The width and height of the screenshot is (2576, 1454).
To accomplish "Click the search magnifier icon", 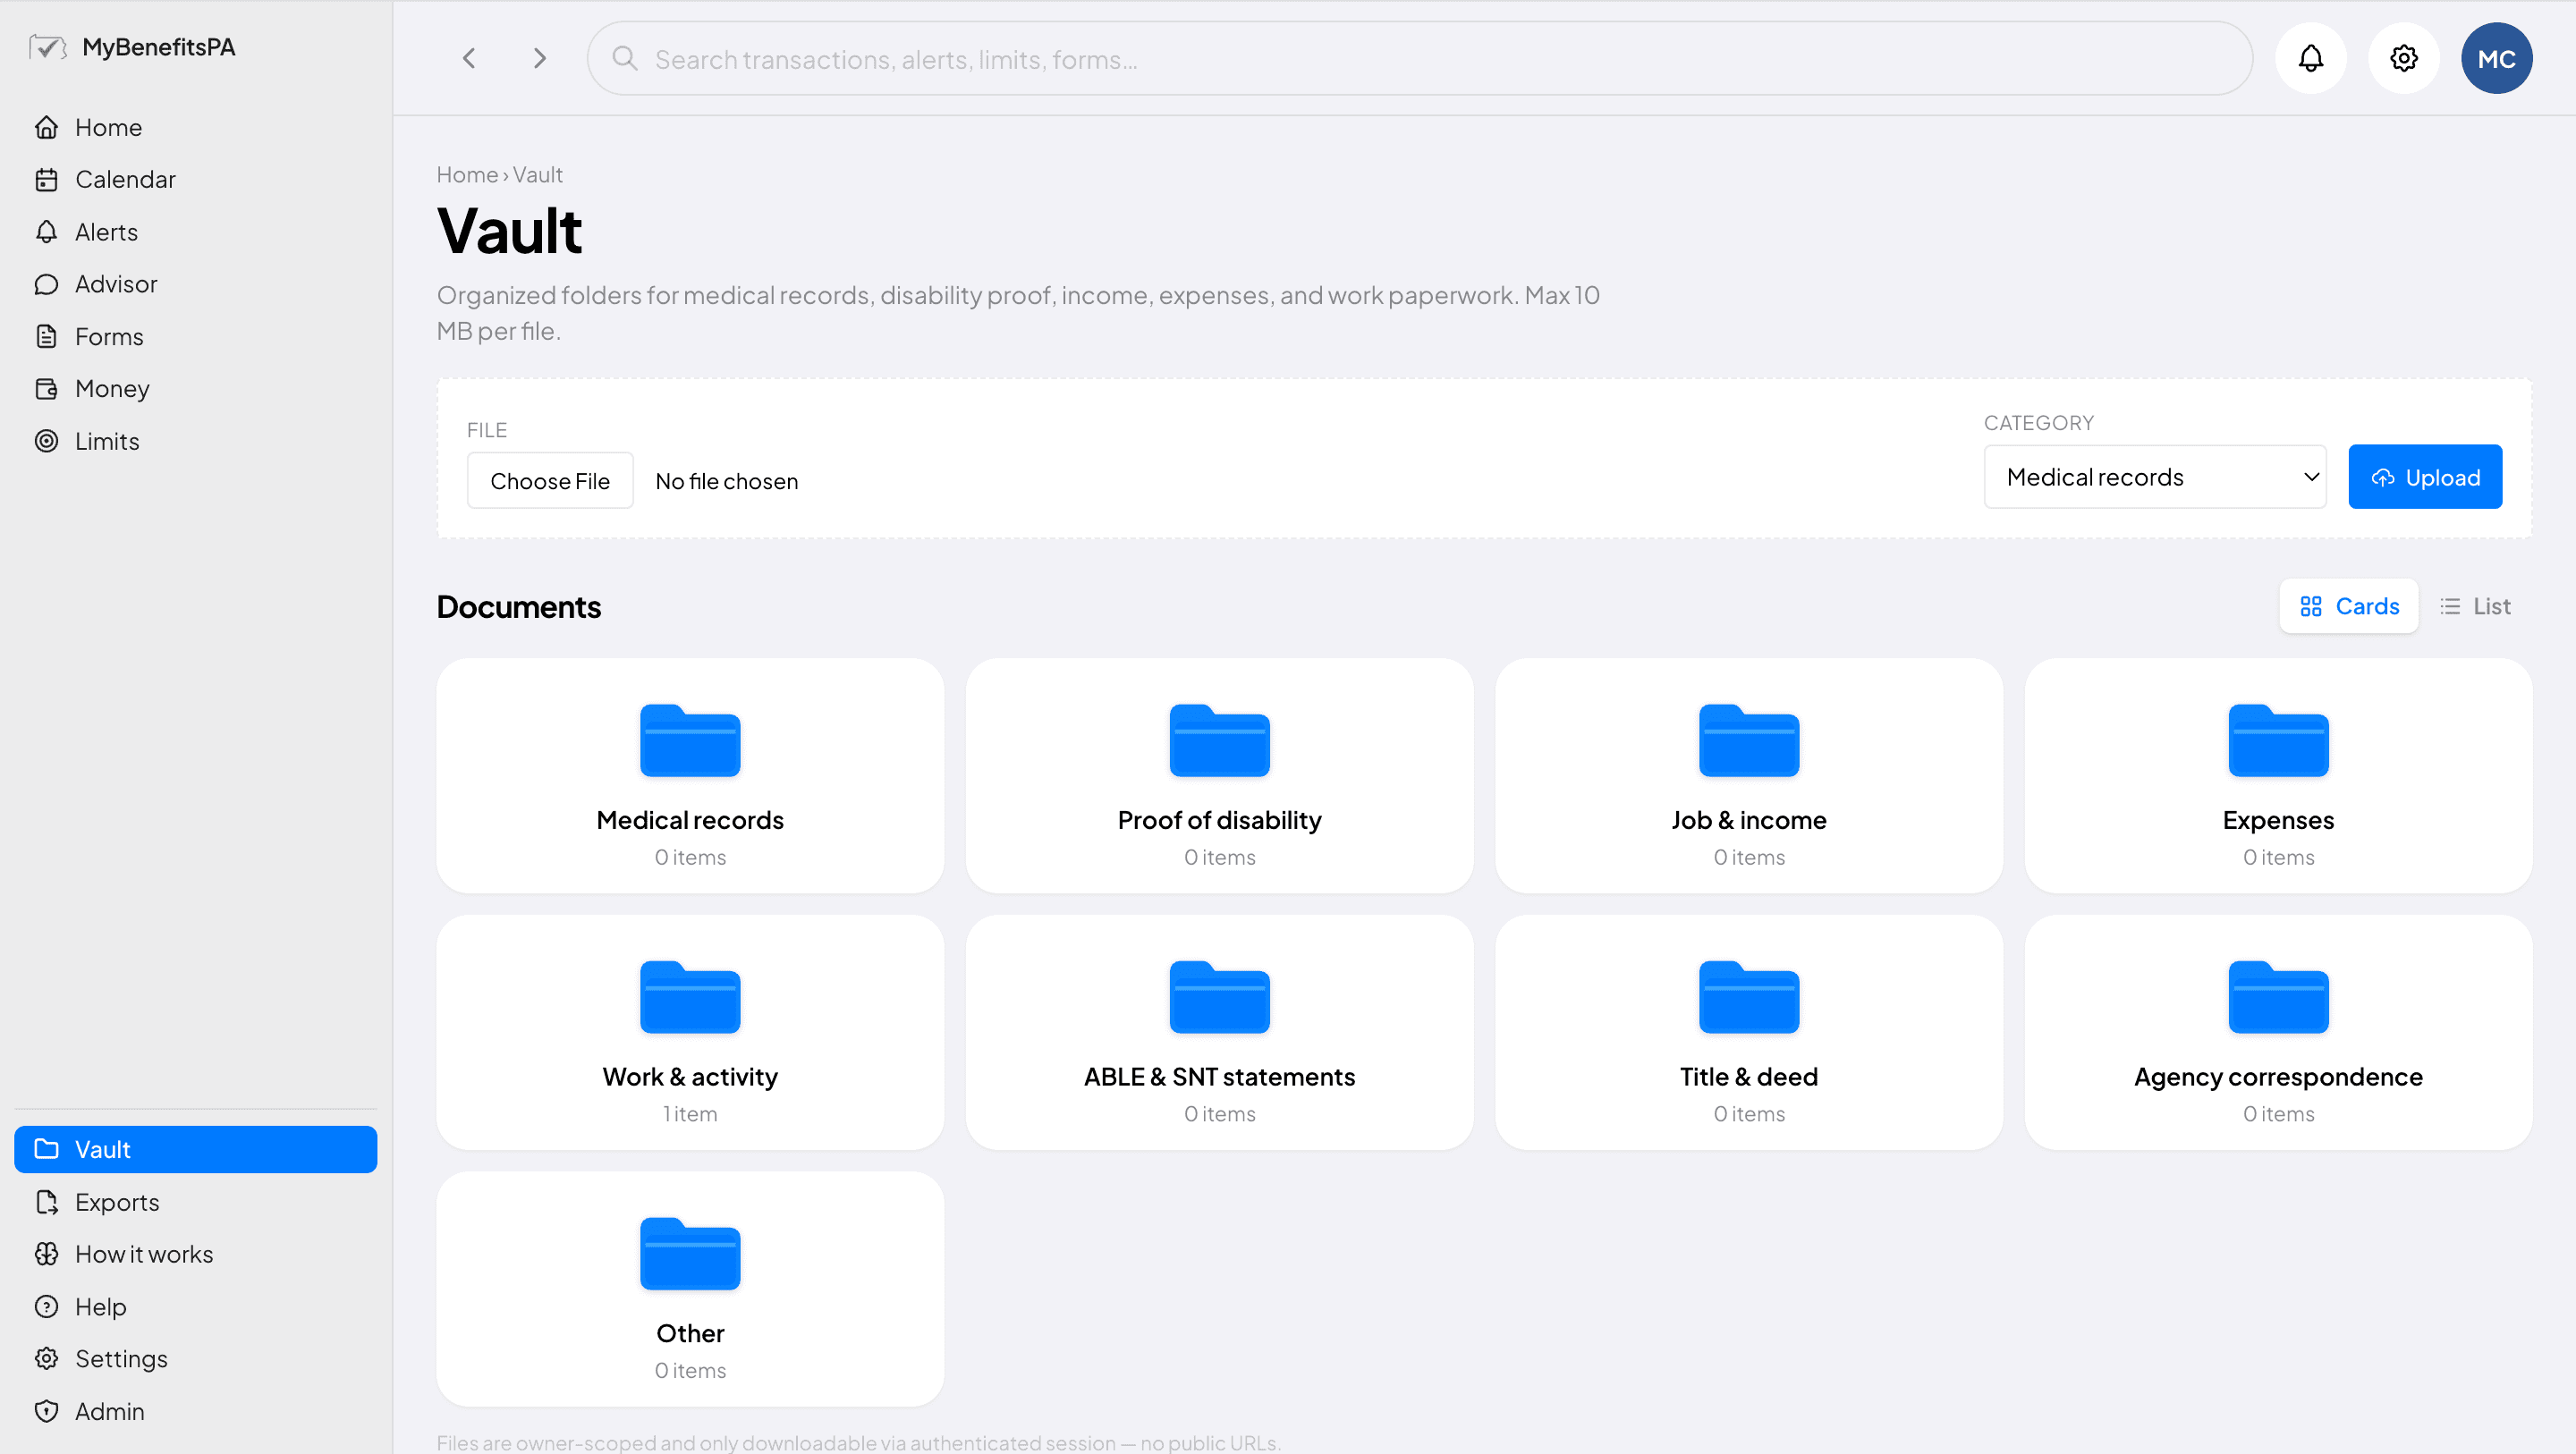I will coord(625,59).
